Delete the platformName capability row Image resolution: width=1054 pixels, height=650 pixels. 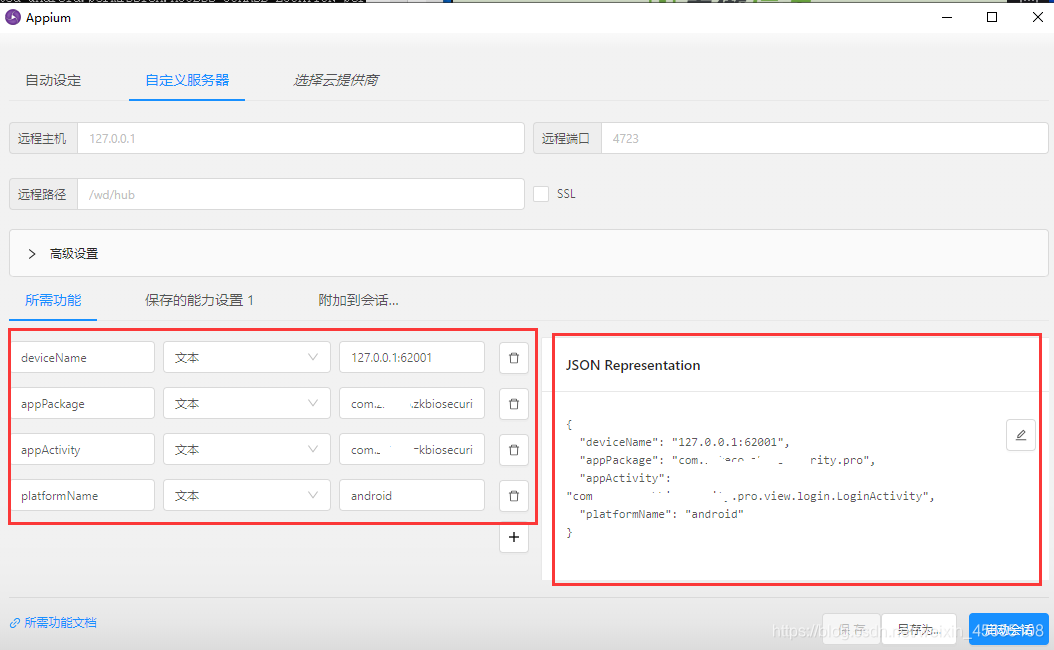pyautogui.click(x=514, y=495)
